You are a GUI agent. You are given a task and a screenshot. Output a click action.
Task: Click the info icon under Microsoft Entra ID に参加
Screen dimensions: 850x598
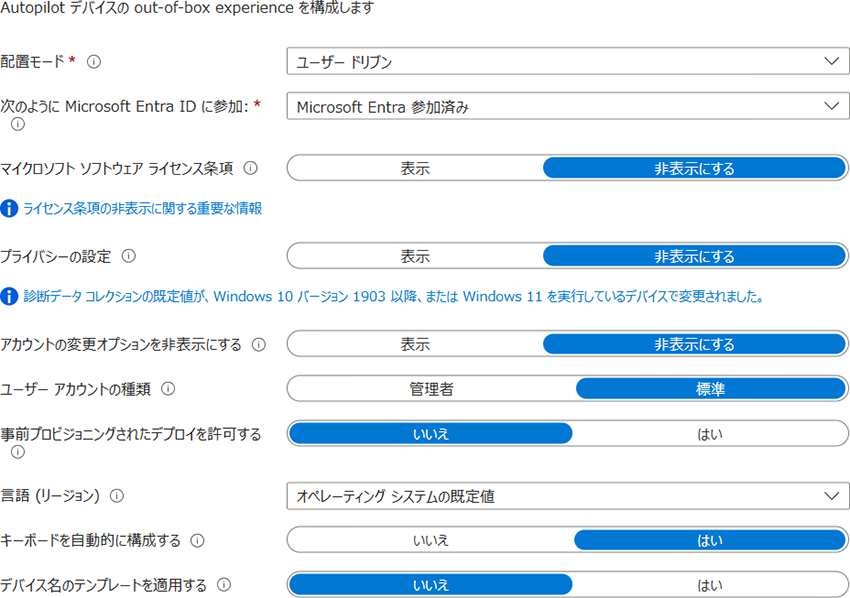[18, 124]
